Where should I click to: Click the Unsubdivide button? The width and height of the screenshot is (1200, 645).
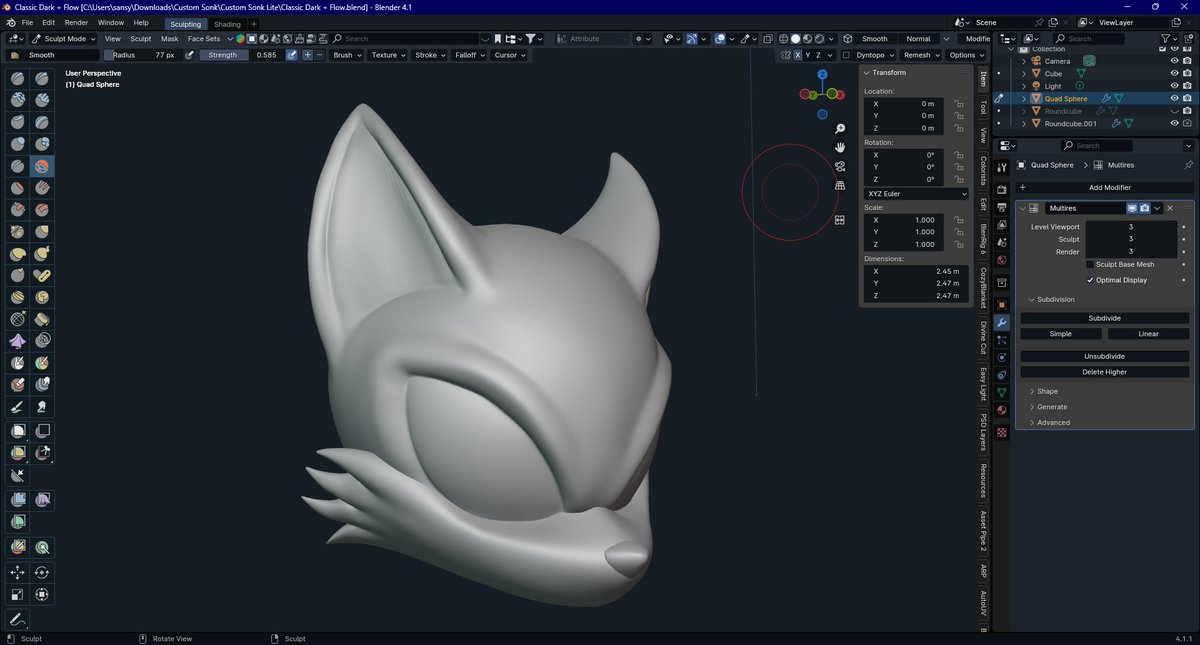1105,356
